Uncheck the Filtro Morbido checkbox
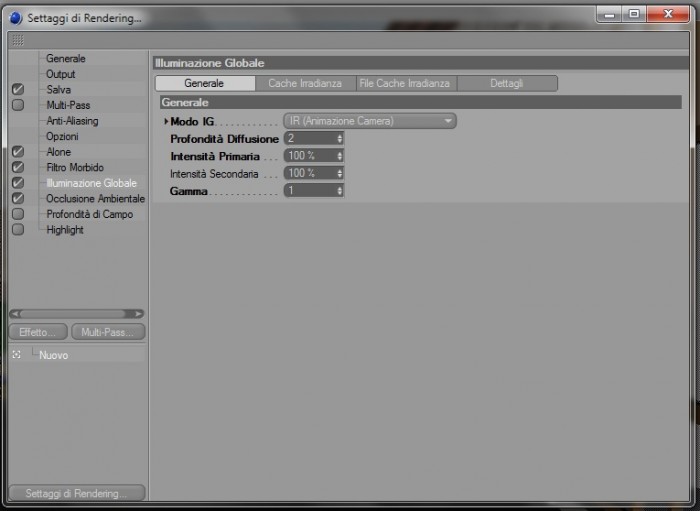Viewport: 700px width, 511px height. (18, 167)
